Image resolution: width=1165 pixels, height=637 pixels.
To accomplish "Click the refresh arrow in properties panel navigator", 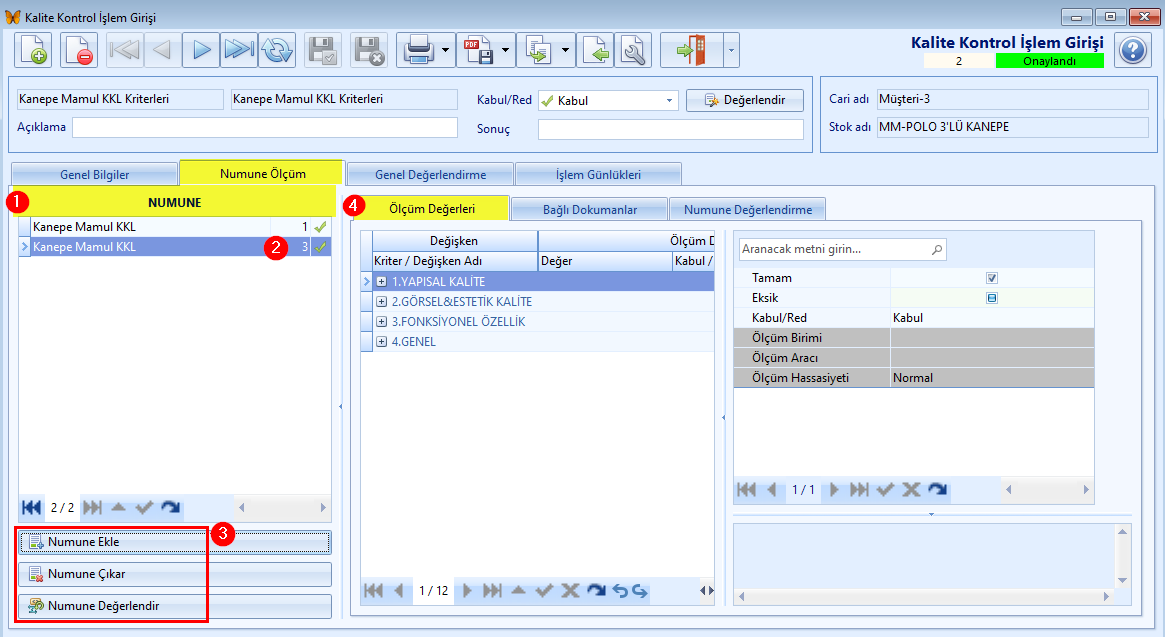I will point(938,490).
